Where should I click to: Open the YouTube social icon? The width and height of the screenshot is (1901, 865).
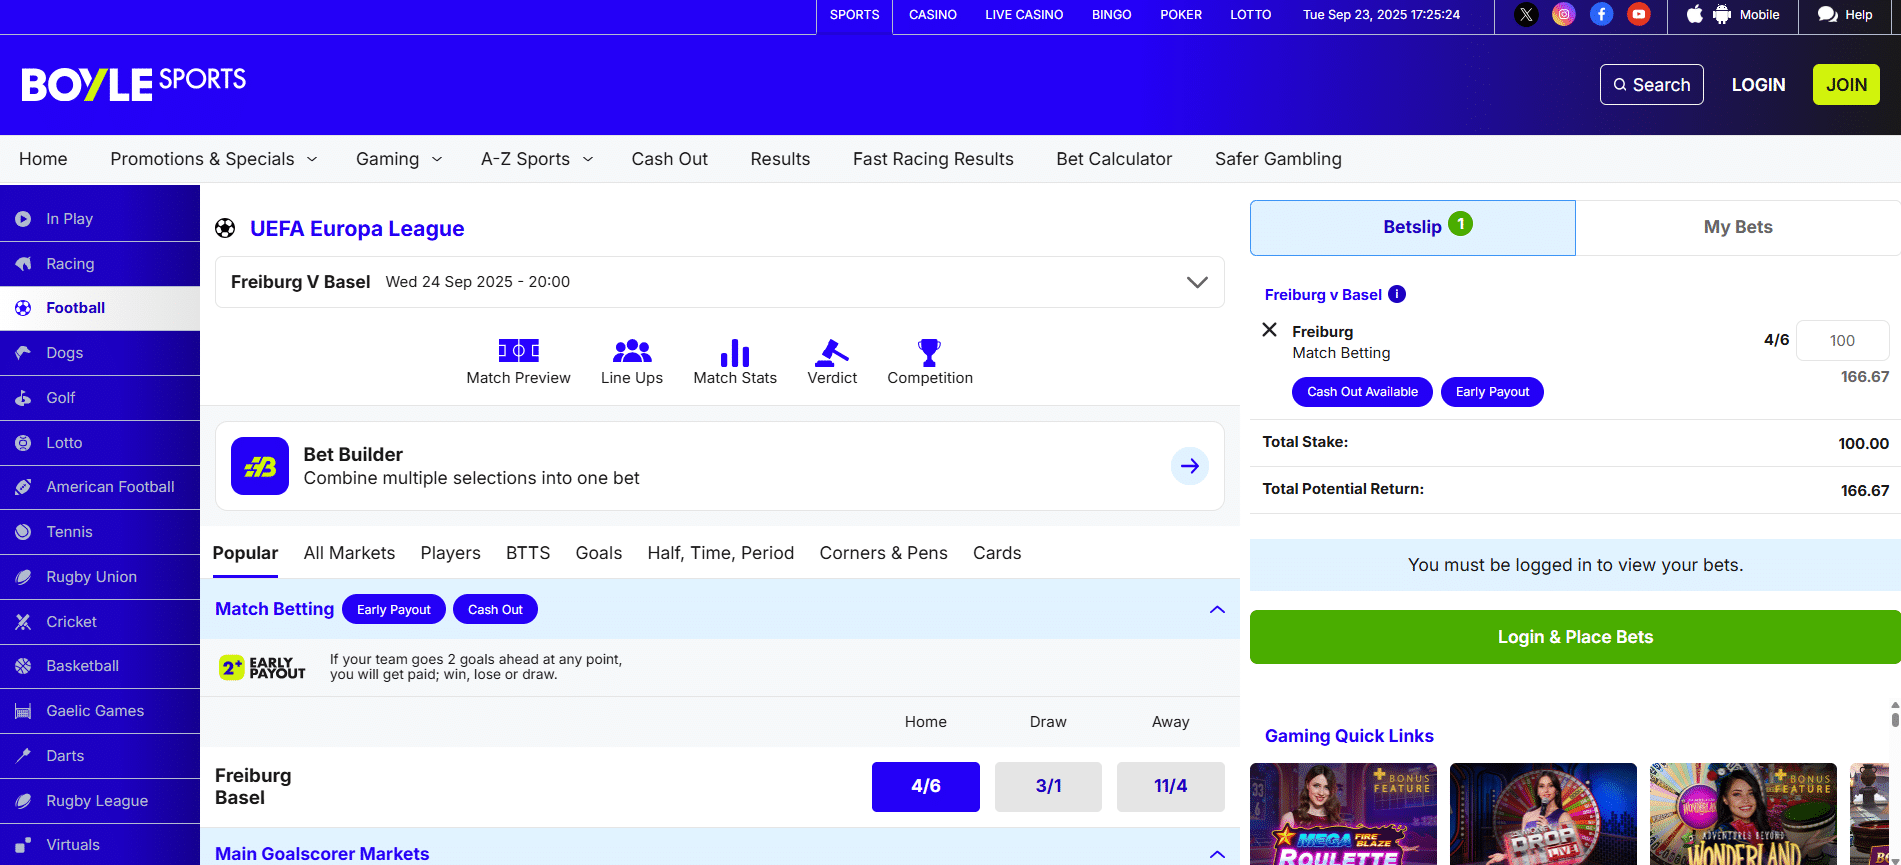pos(1639,15)
